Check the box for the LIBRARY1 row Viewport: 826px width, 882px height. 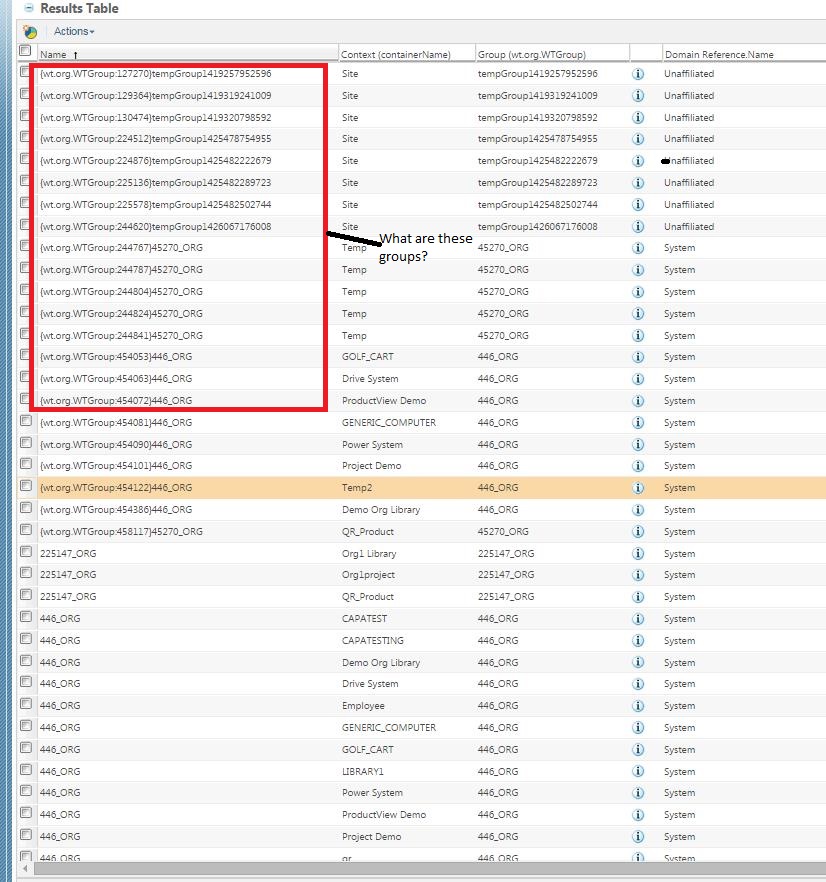click(25, 770)
